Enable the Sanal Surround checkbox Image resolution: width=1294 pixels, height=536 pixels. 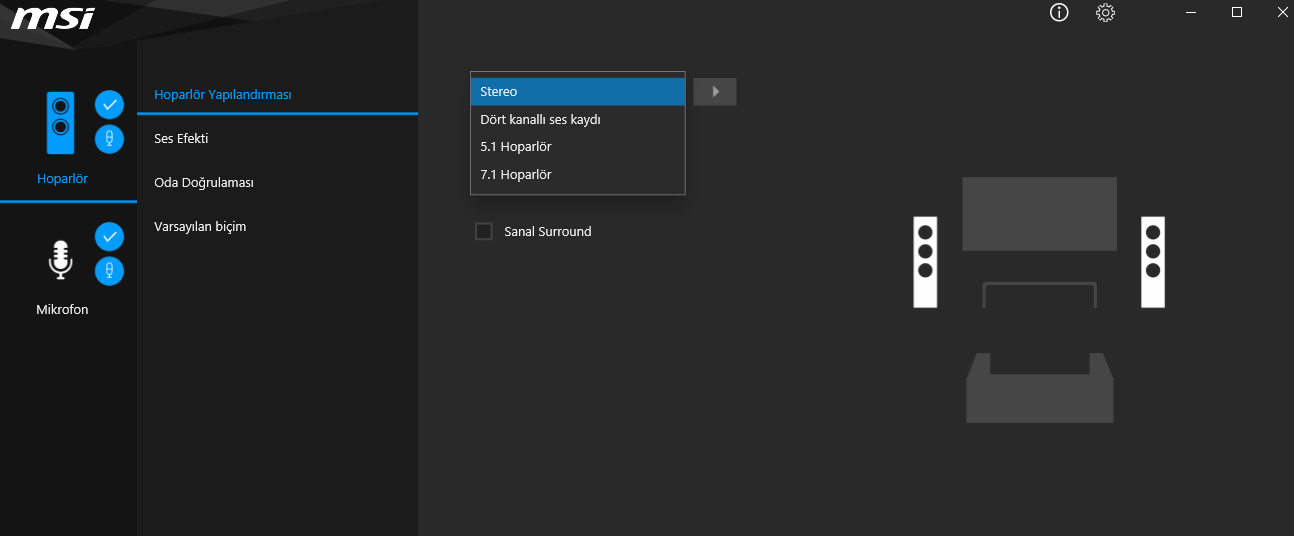click(x=484, y=232)
